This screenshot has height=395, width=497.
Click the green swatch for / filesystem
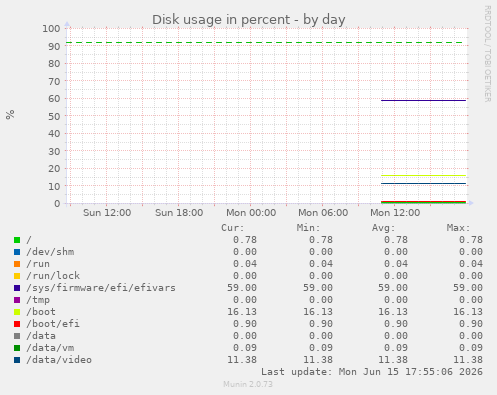[x=17, y=240]
